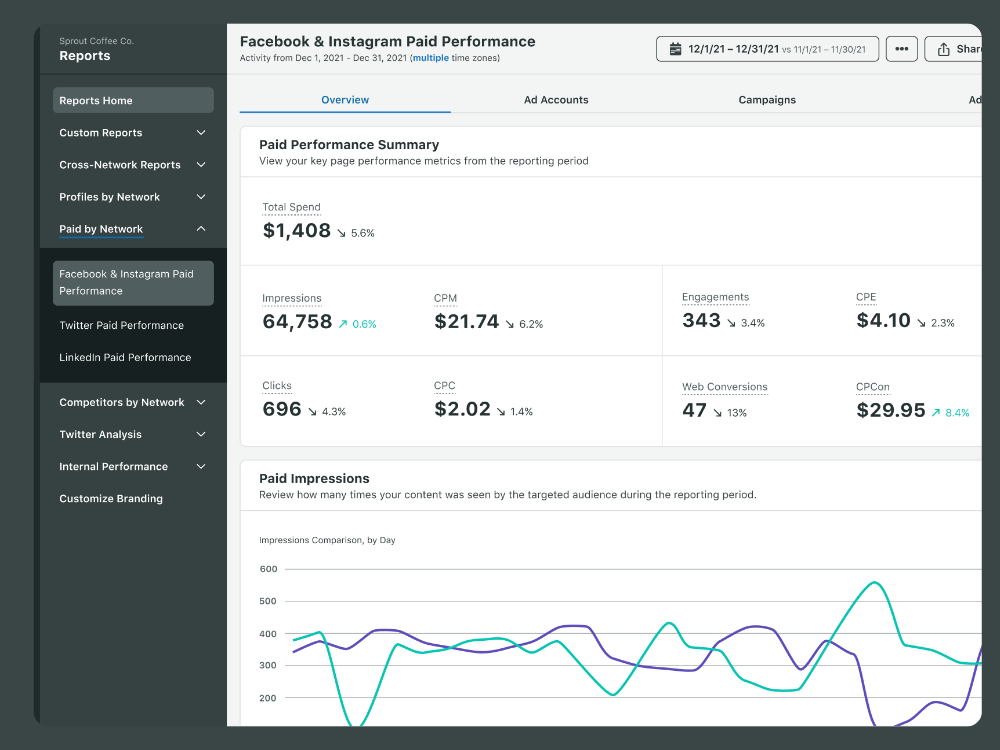Click the Total Spend metric label
The width and height of the screenshot is (1000, 750).
click(x=291, y=207)
